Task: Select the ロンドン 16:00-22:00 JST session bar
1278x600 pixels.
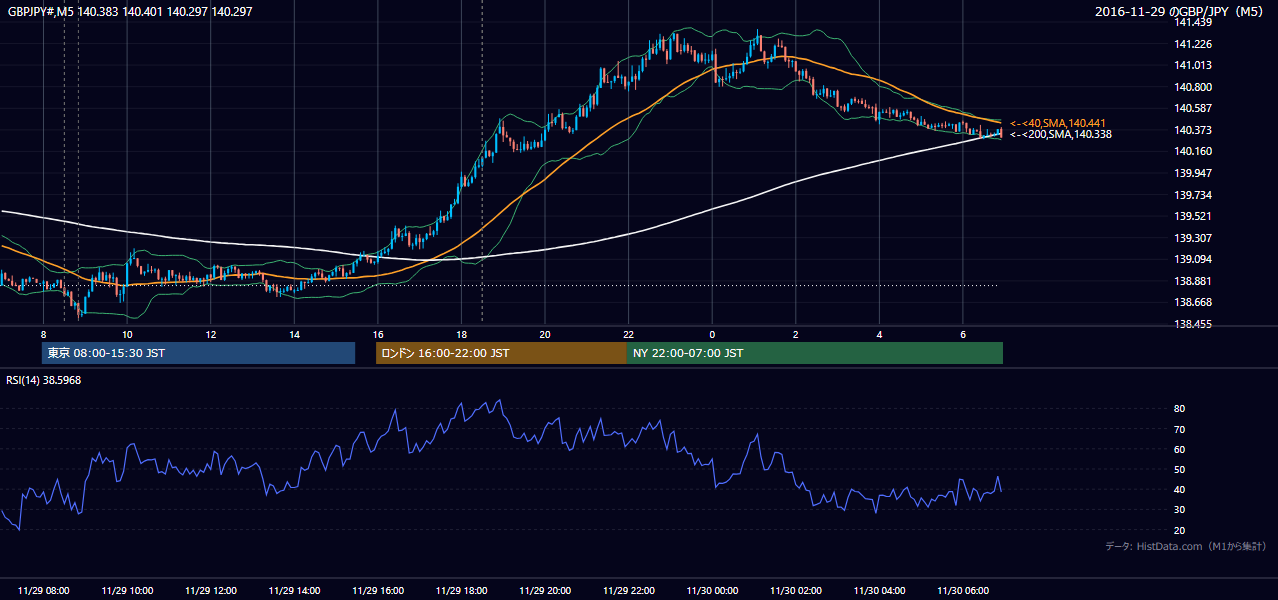Action: pos(501,353)
